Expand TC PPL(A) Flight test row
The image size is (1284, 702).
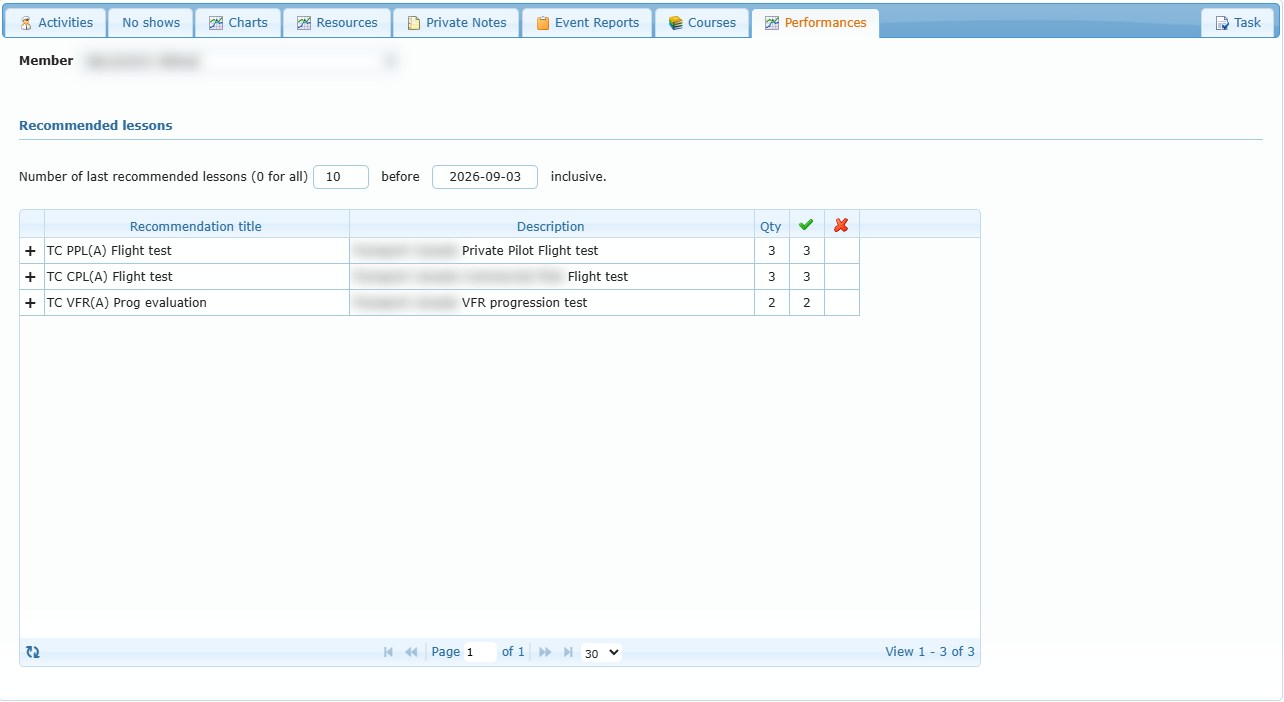coord(30,251)
